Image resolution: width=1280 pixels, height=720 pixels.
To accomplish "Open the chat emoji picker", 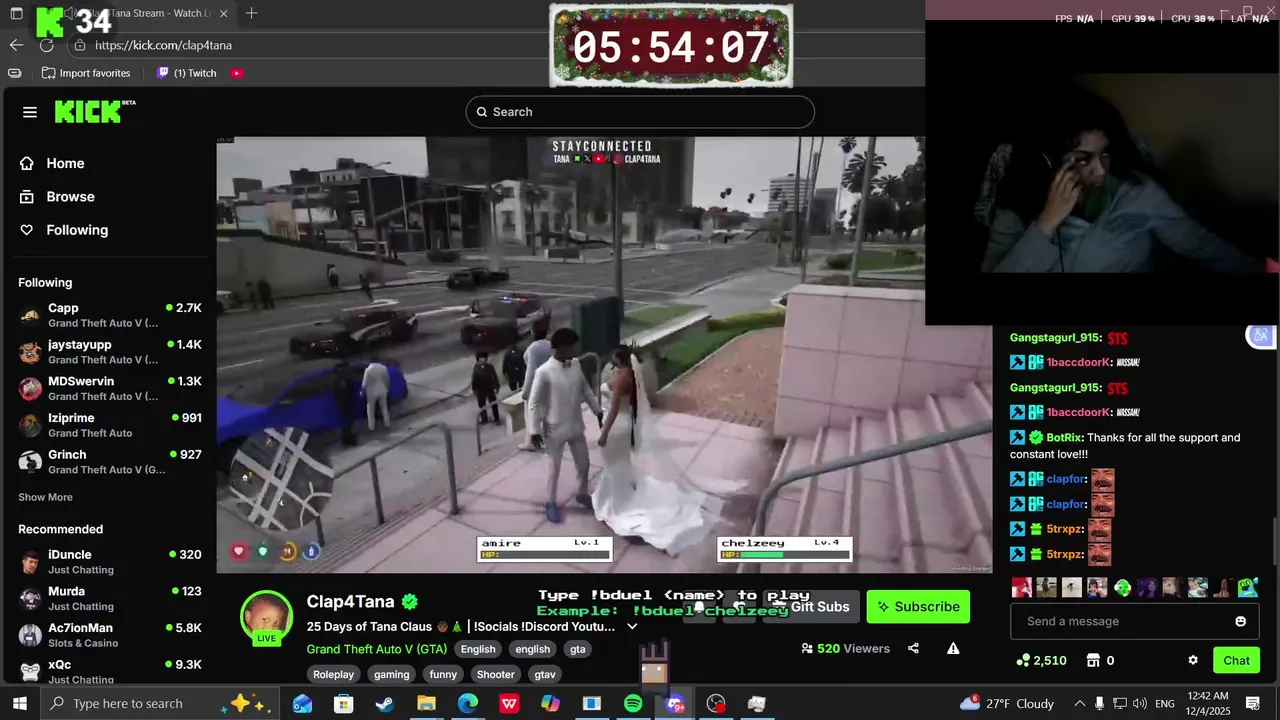I will click(x=1241, y=621).
